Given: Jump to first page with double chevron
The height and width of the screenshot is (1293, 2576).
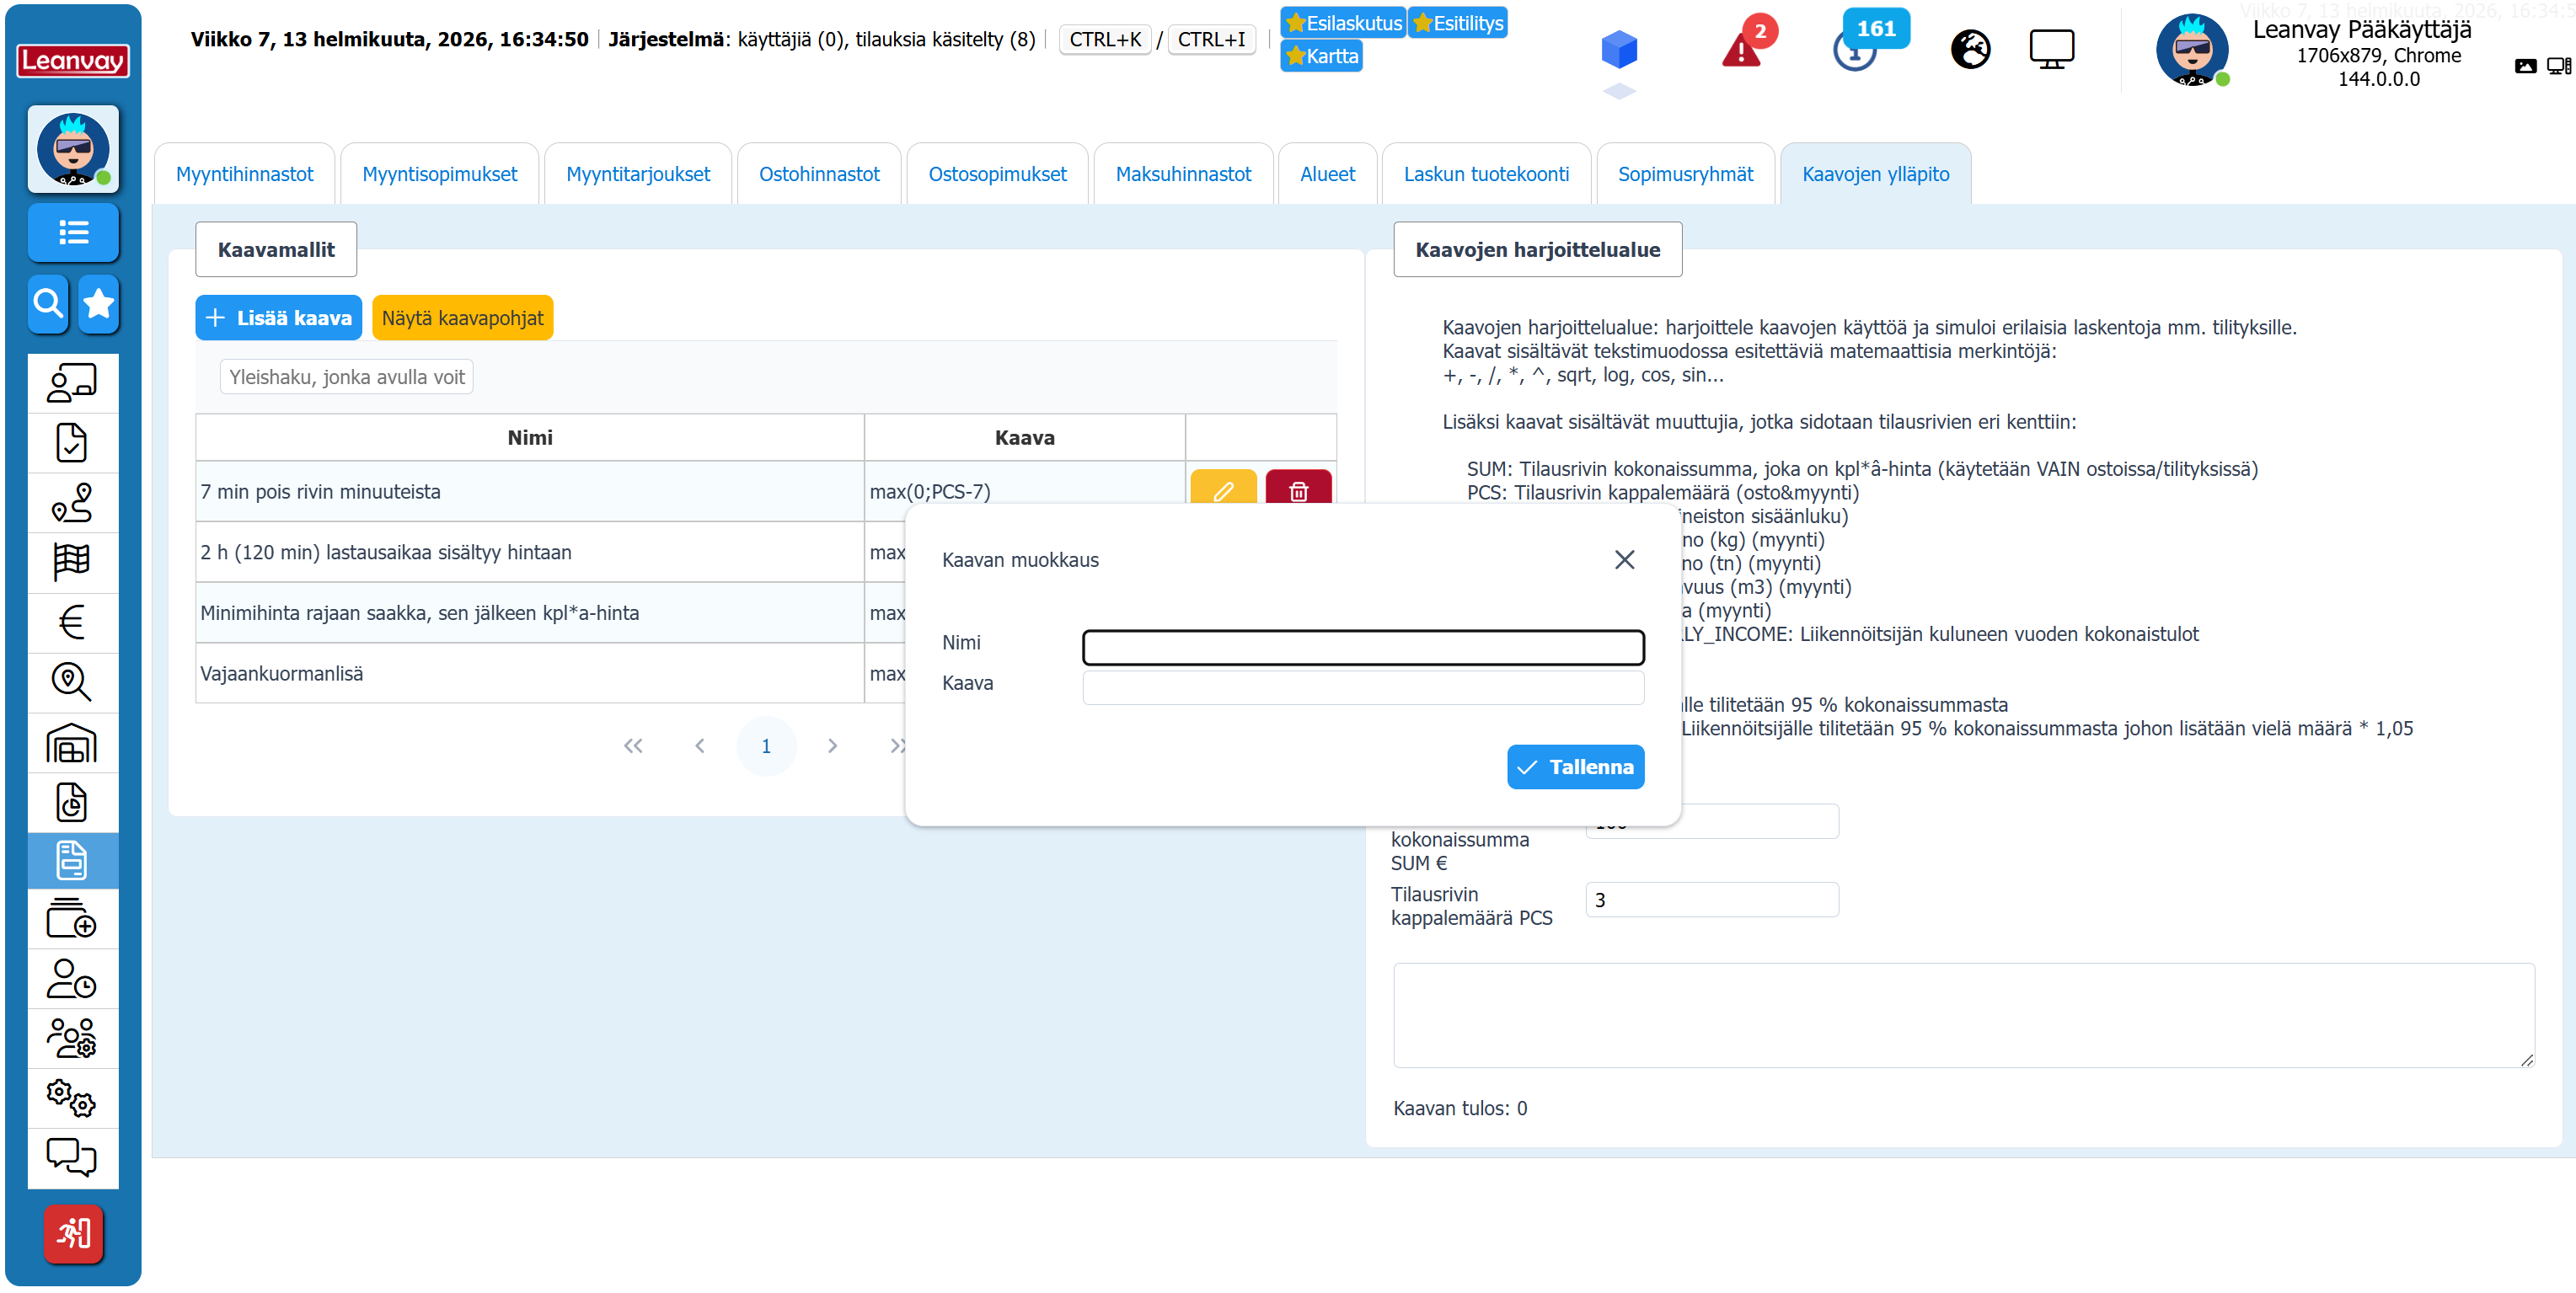Looking at the screenshot, I should 633,745.
